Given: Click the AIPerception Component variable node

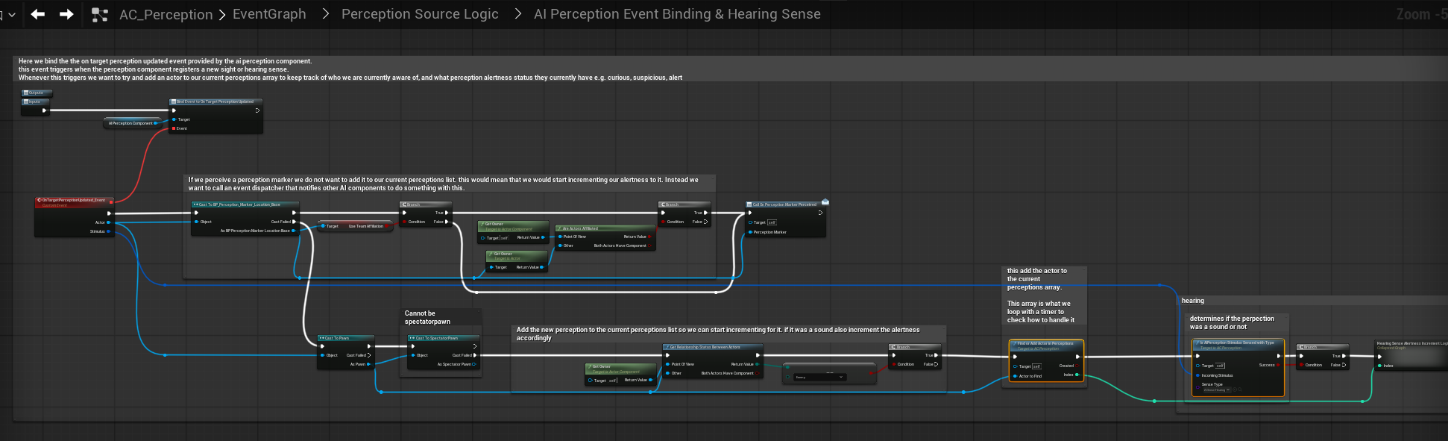Looking at the screenshot, I should coord(133,122).
